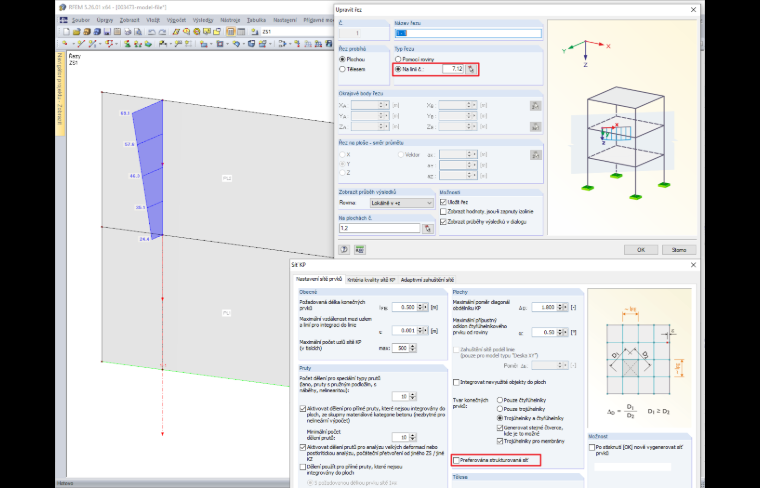The width and height of the screenshot is (760, 488).
Task: Open the Nástroje menu
Action: click(x=230, y=20)
